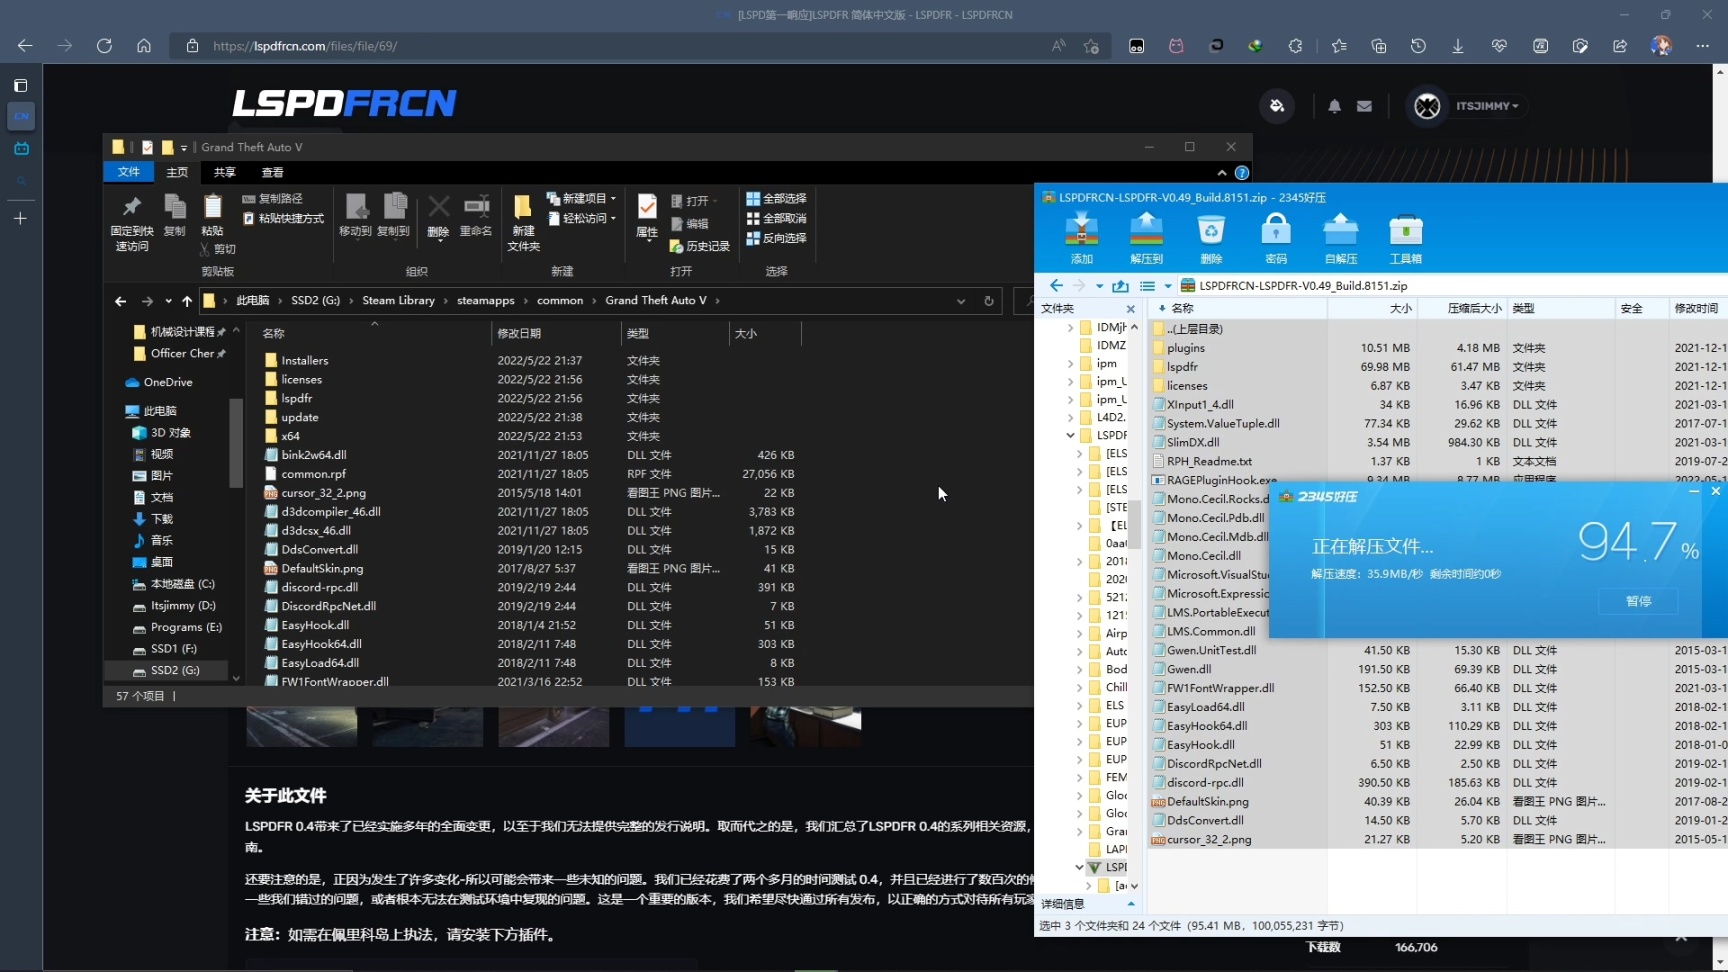Pause extraction with the 暂停 button
The height and width of the screenshot is (972, 1728).
click(x=1638, y=601)
